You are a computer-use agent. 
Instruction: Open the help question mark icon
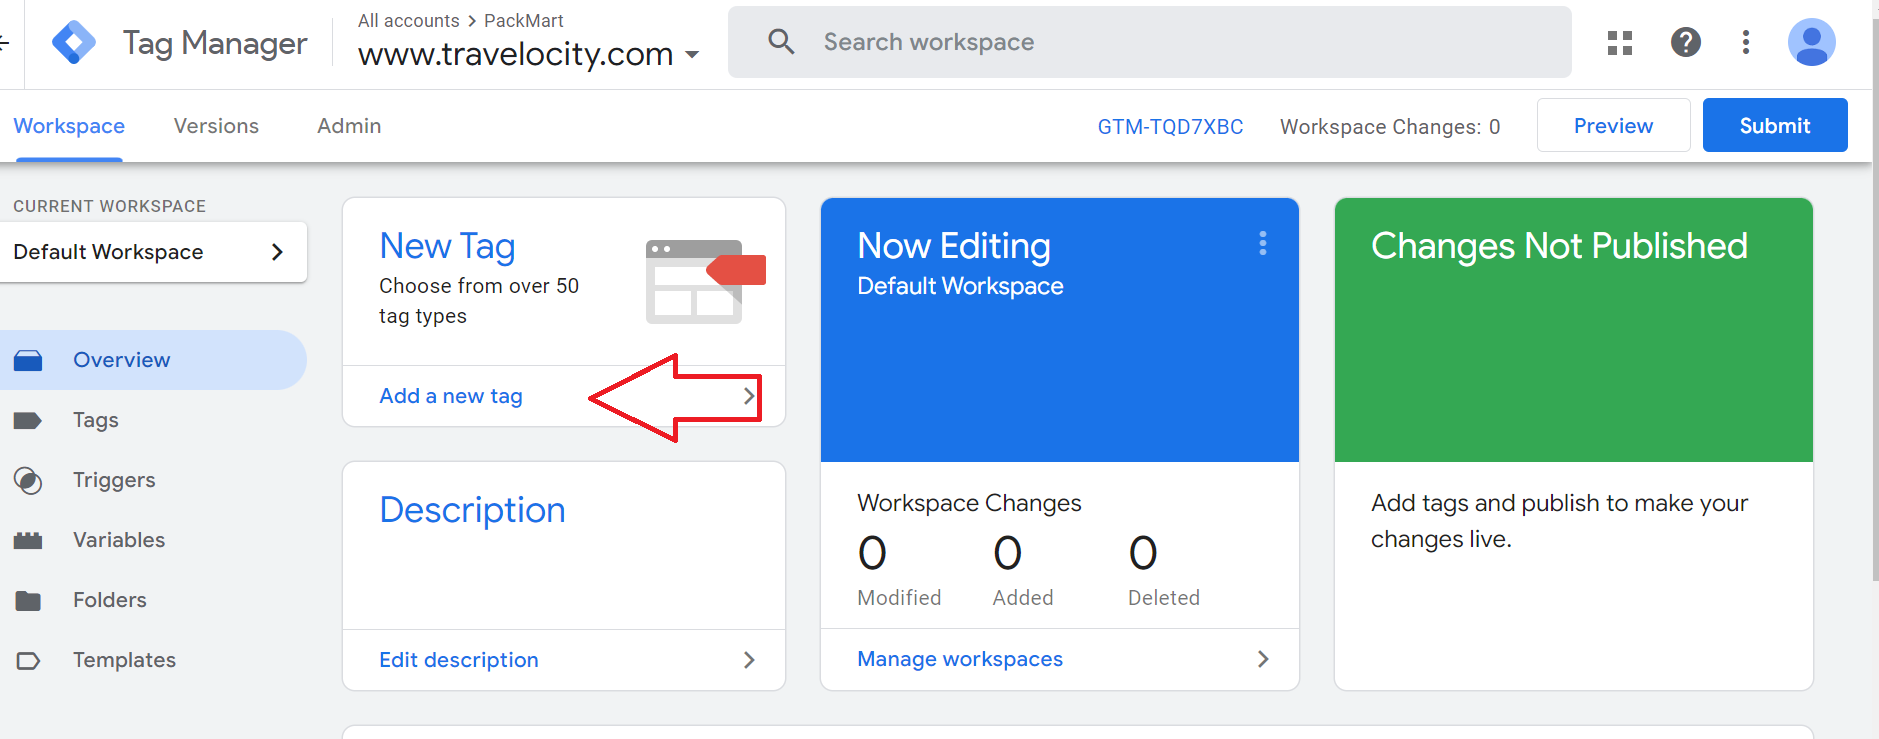(1686, 42)
